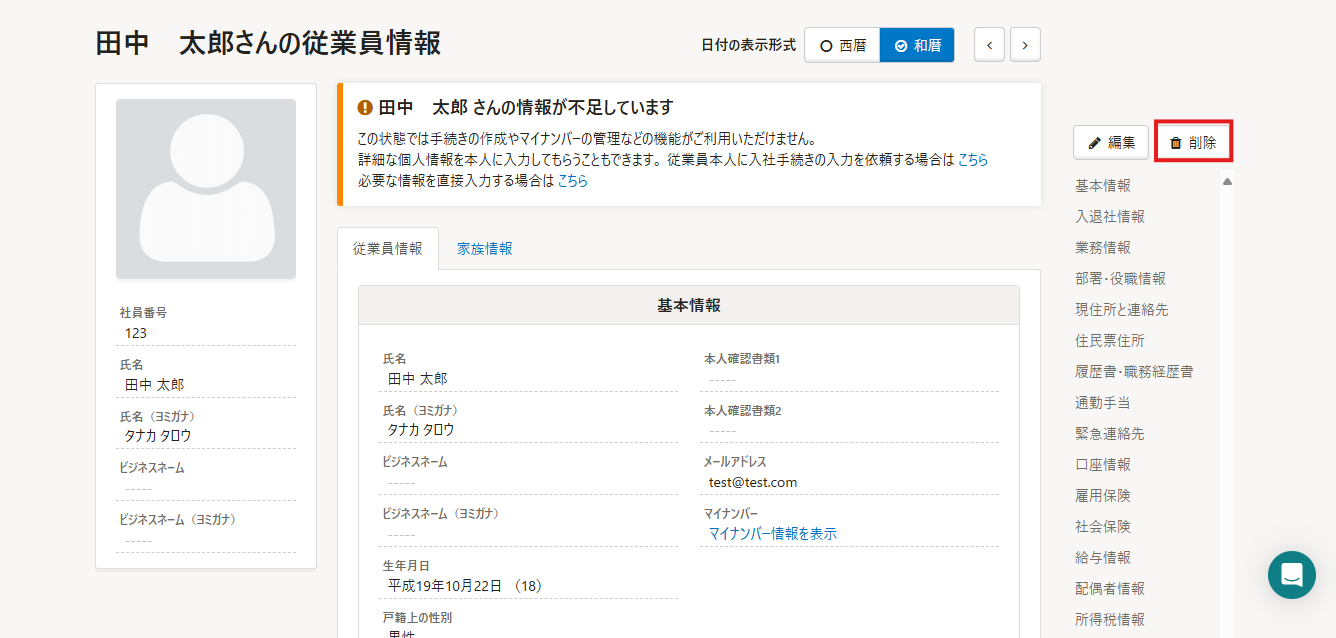Image resolution: width=1336 pixels, height=638 pixels.
Task: Jump to 住民票住所 section
Action: (1110, 341)
